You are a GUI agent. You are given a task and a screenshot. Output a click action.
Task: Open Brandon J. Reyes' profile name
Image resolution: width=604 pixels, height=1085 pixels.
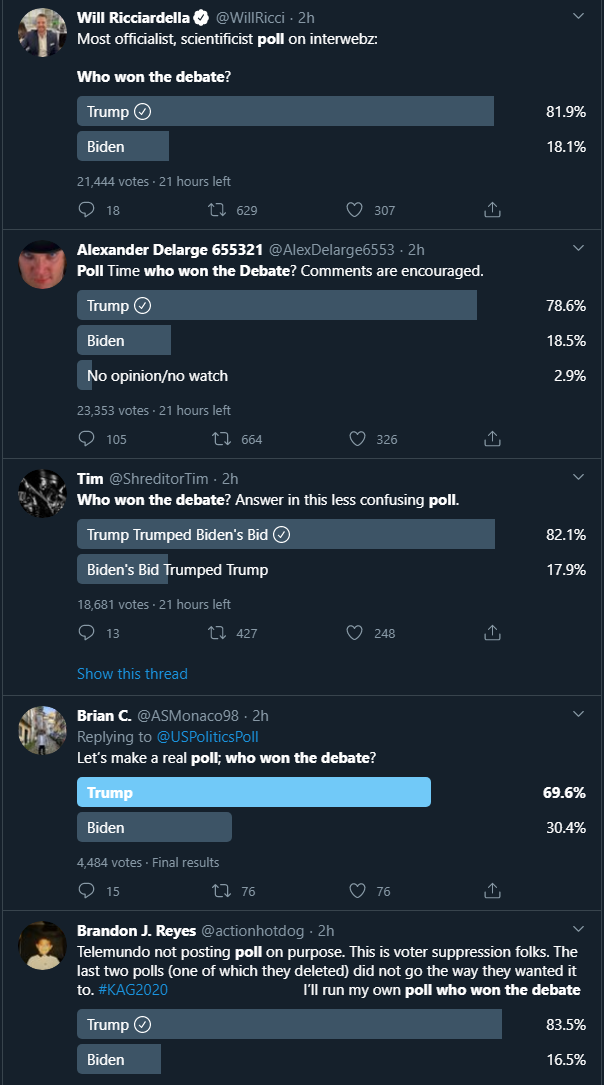[x=136, y=931]
